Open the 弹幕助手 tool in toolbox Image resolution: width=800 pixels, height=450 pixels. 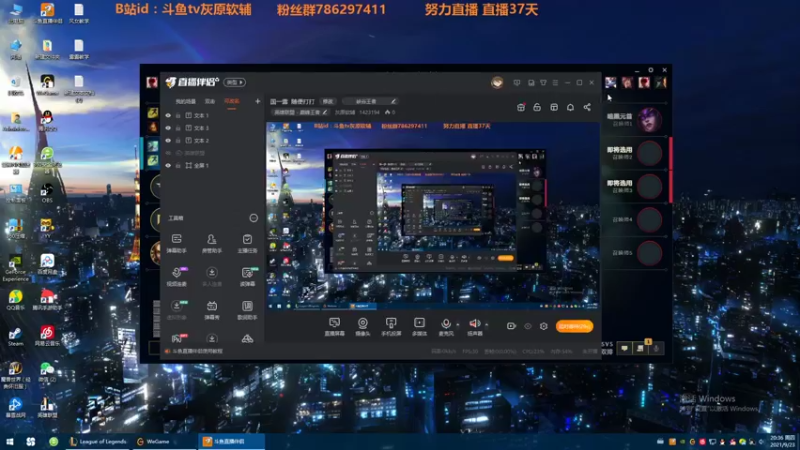point(177,243)
